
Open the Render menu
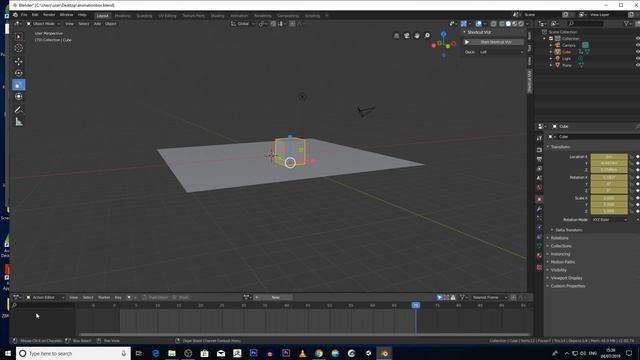point(49,15)
